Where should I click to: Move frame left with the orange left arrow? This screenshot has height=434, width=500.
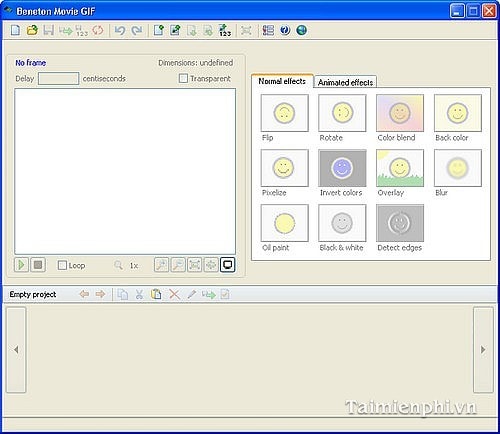(x=84, y=294)
